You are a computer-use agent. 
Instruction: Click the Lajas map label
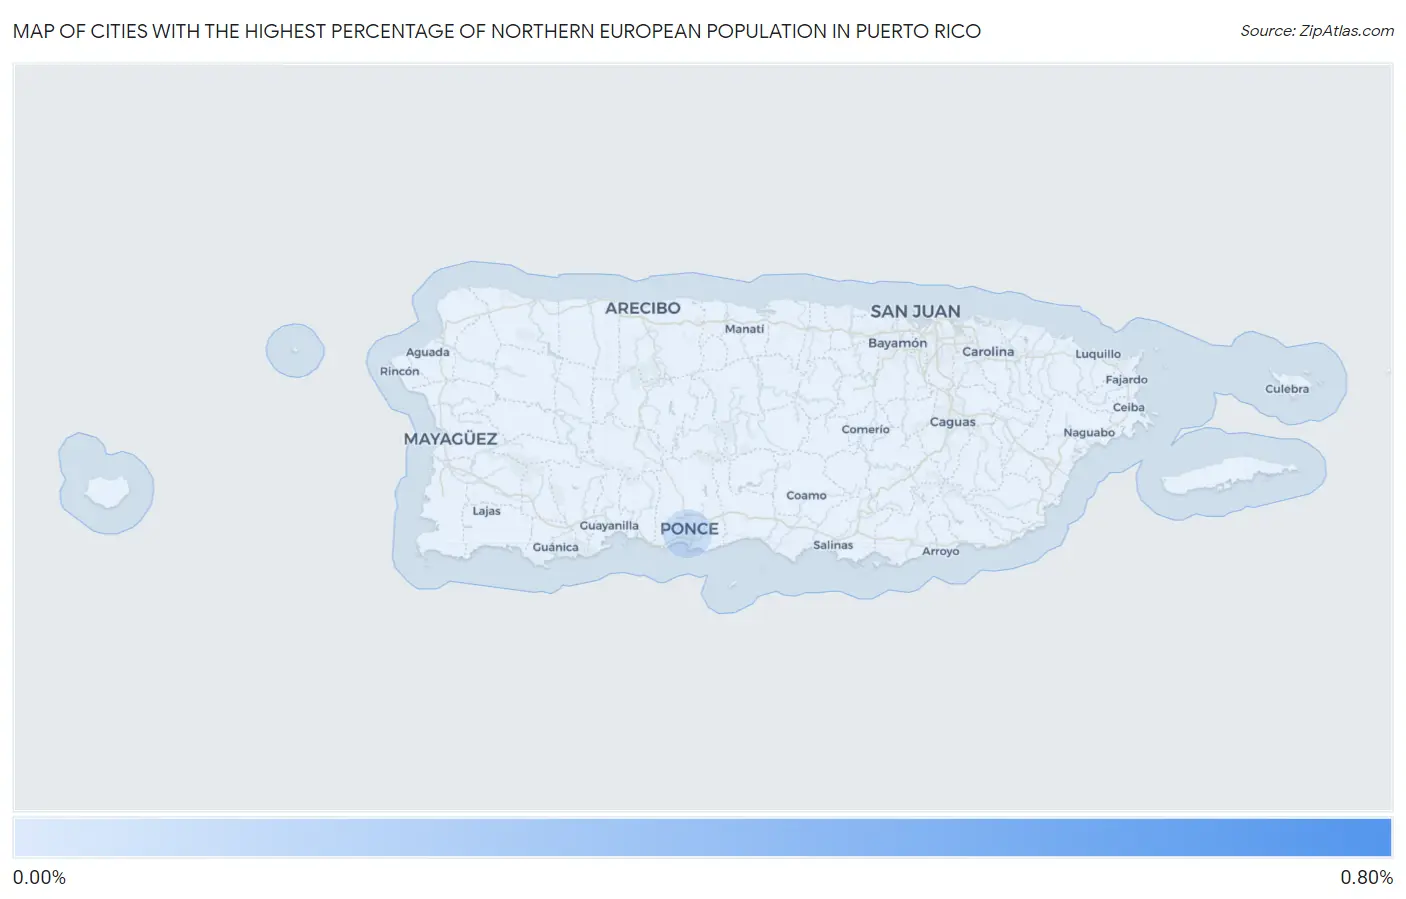(x=486, y=511)
